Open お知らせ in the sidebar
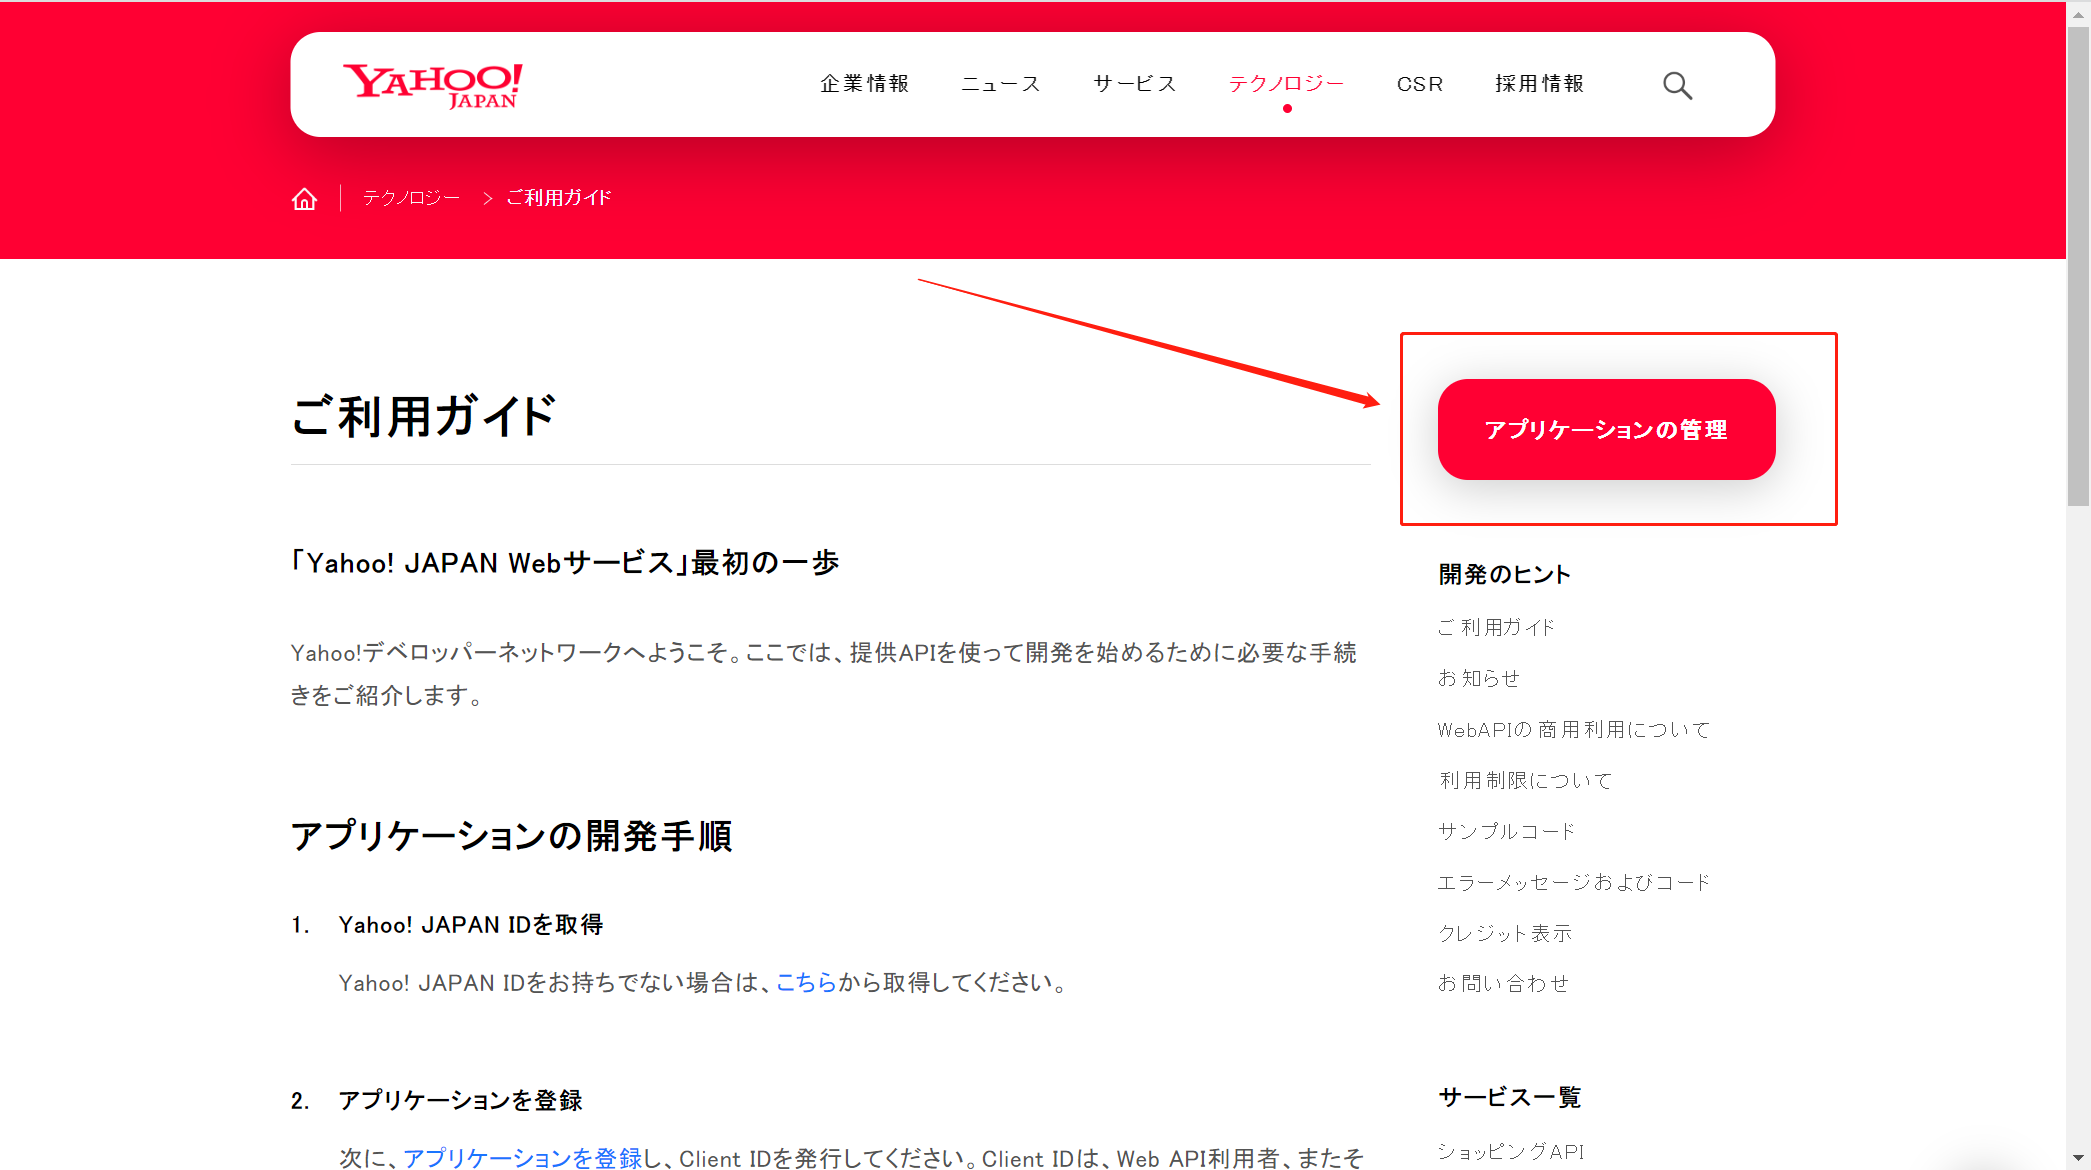This screenshot has height=1170, width=2091. pyautogui.click(x=1478, y=678)
